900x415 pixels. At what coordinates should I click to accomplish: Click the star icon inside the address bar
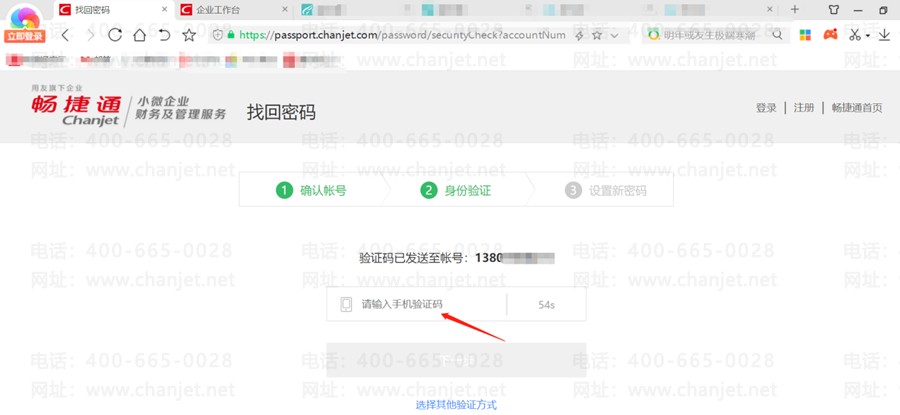597,36
